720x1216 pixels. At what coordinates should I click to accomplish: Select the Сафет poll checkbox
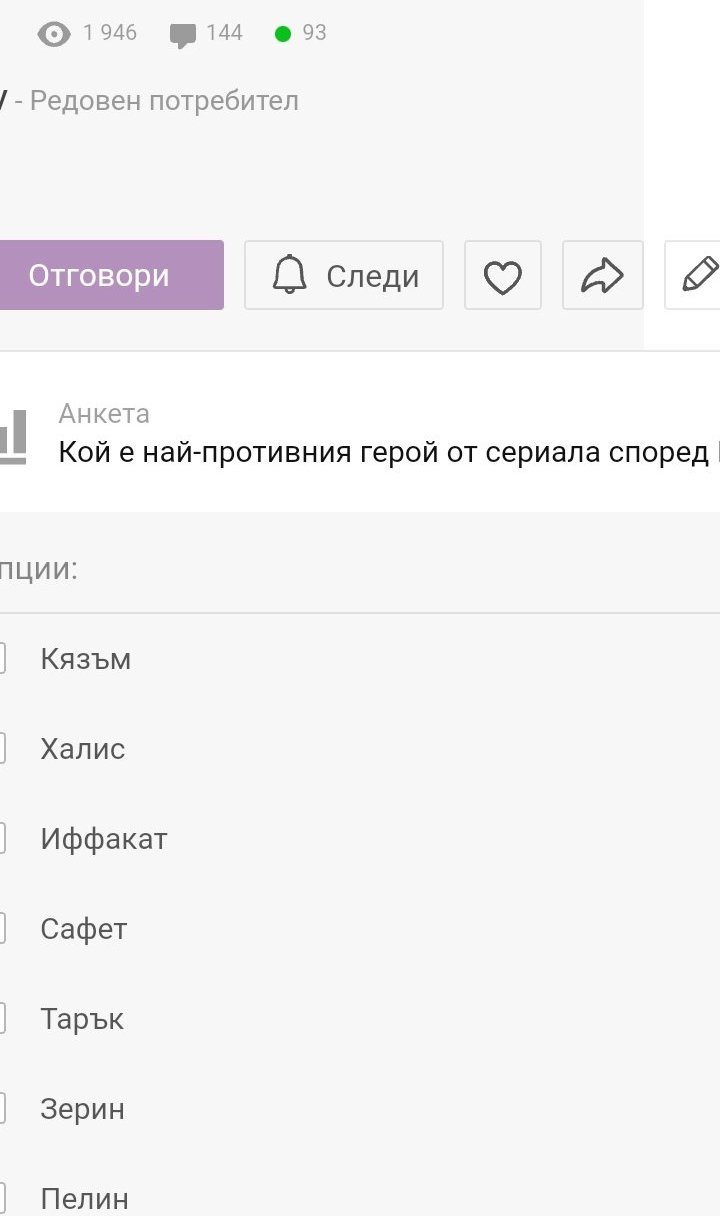click(3, 929)
